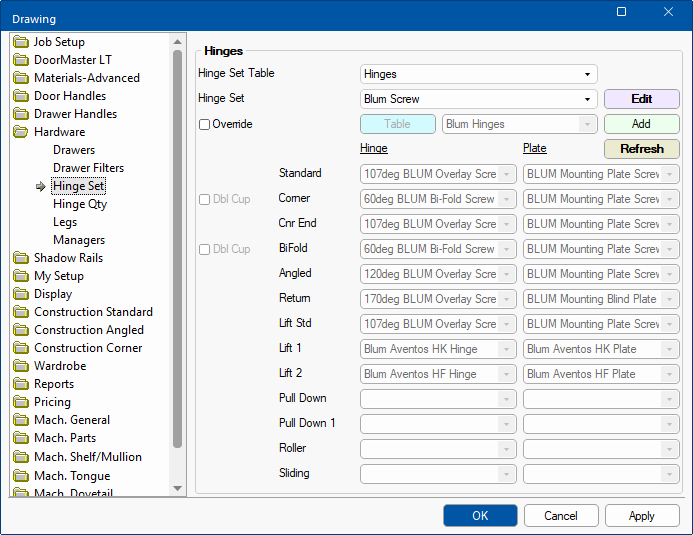This screenshot has width=693, height=535.
Task: Click the Materials-Advanced folder icon
Action: (21, 78)
